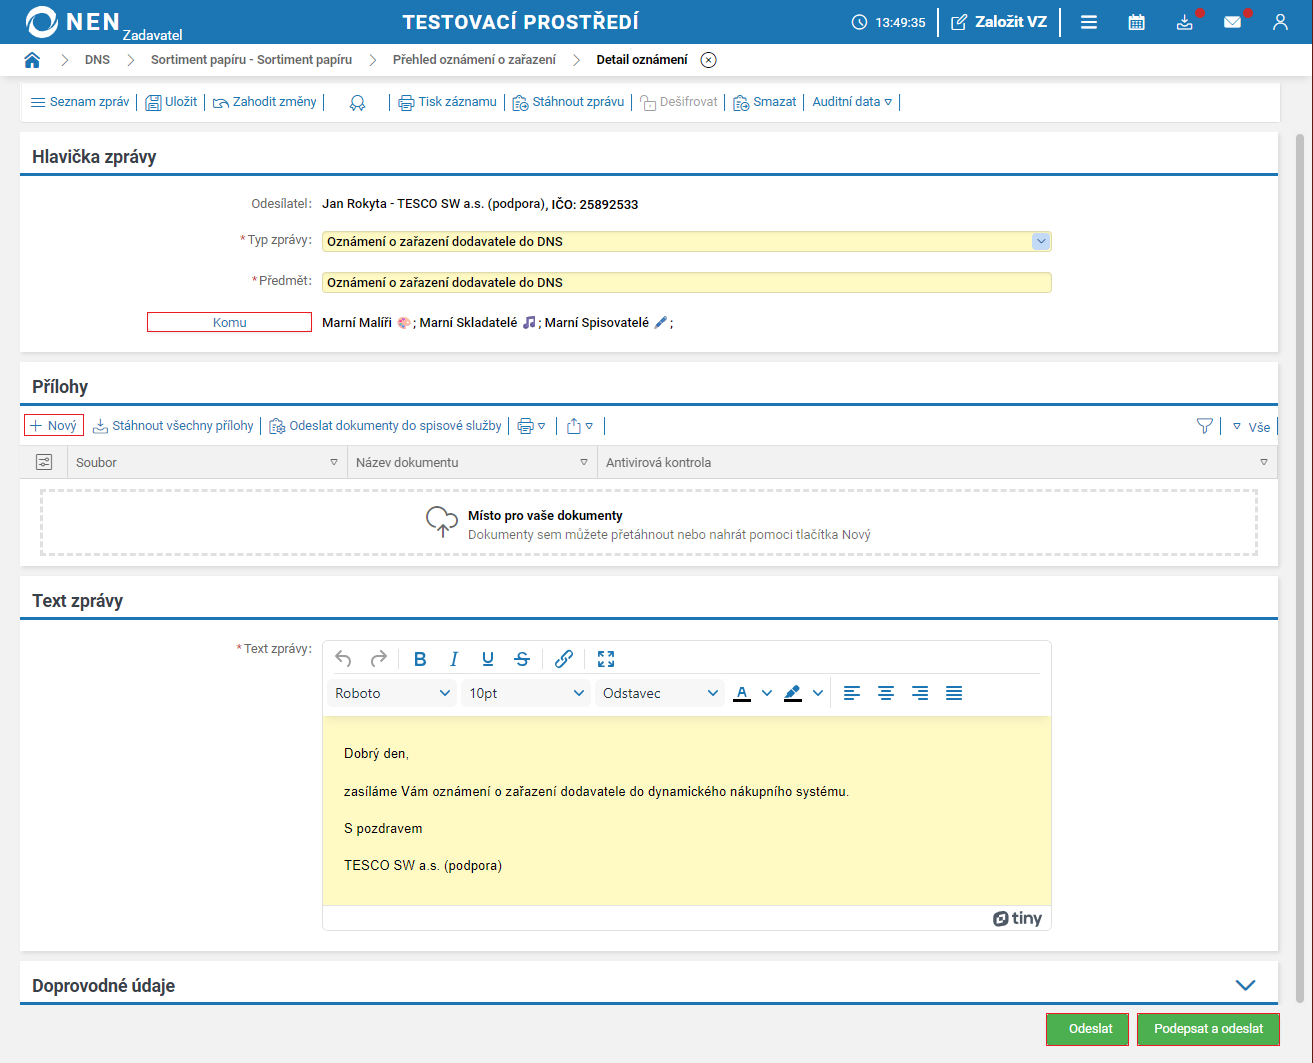Screen dimensions: 1313x1063
Task: Click the home icon in breadcrumb
Action: pos(32,60)
